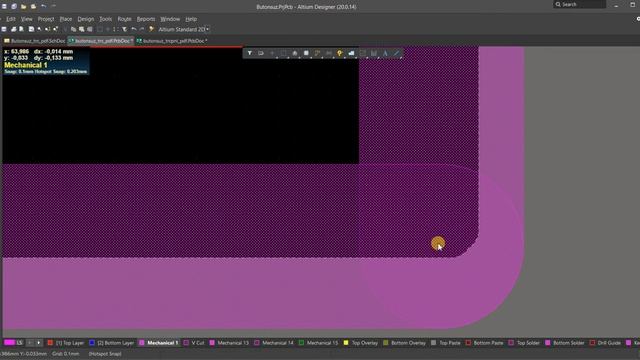Screen dimensions: 640x360
Task: Click the layer tabs scroll left arrow
Action: (x=30, y=343)
